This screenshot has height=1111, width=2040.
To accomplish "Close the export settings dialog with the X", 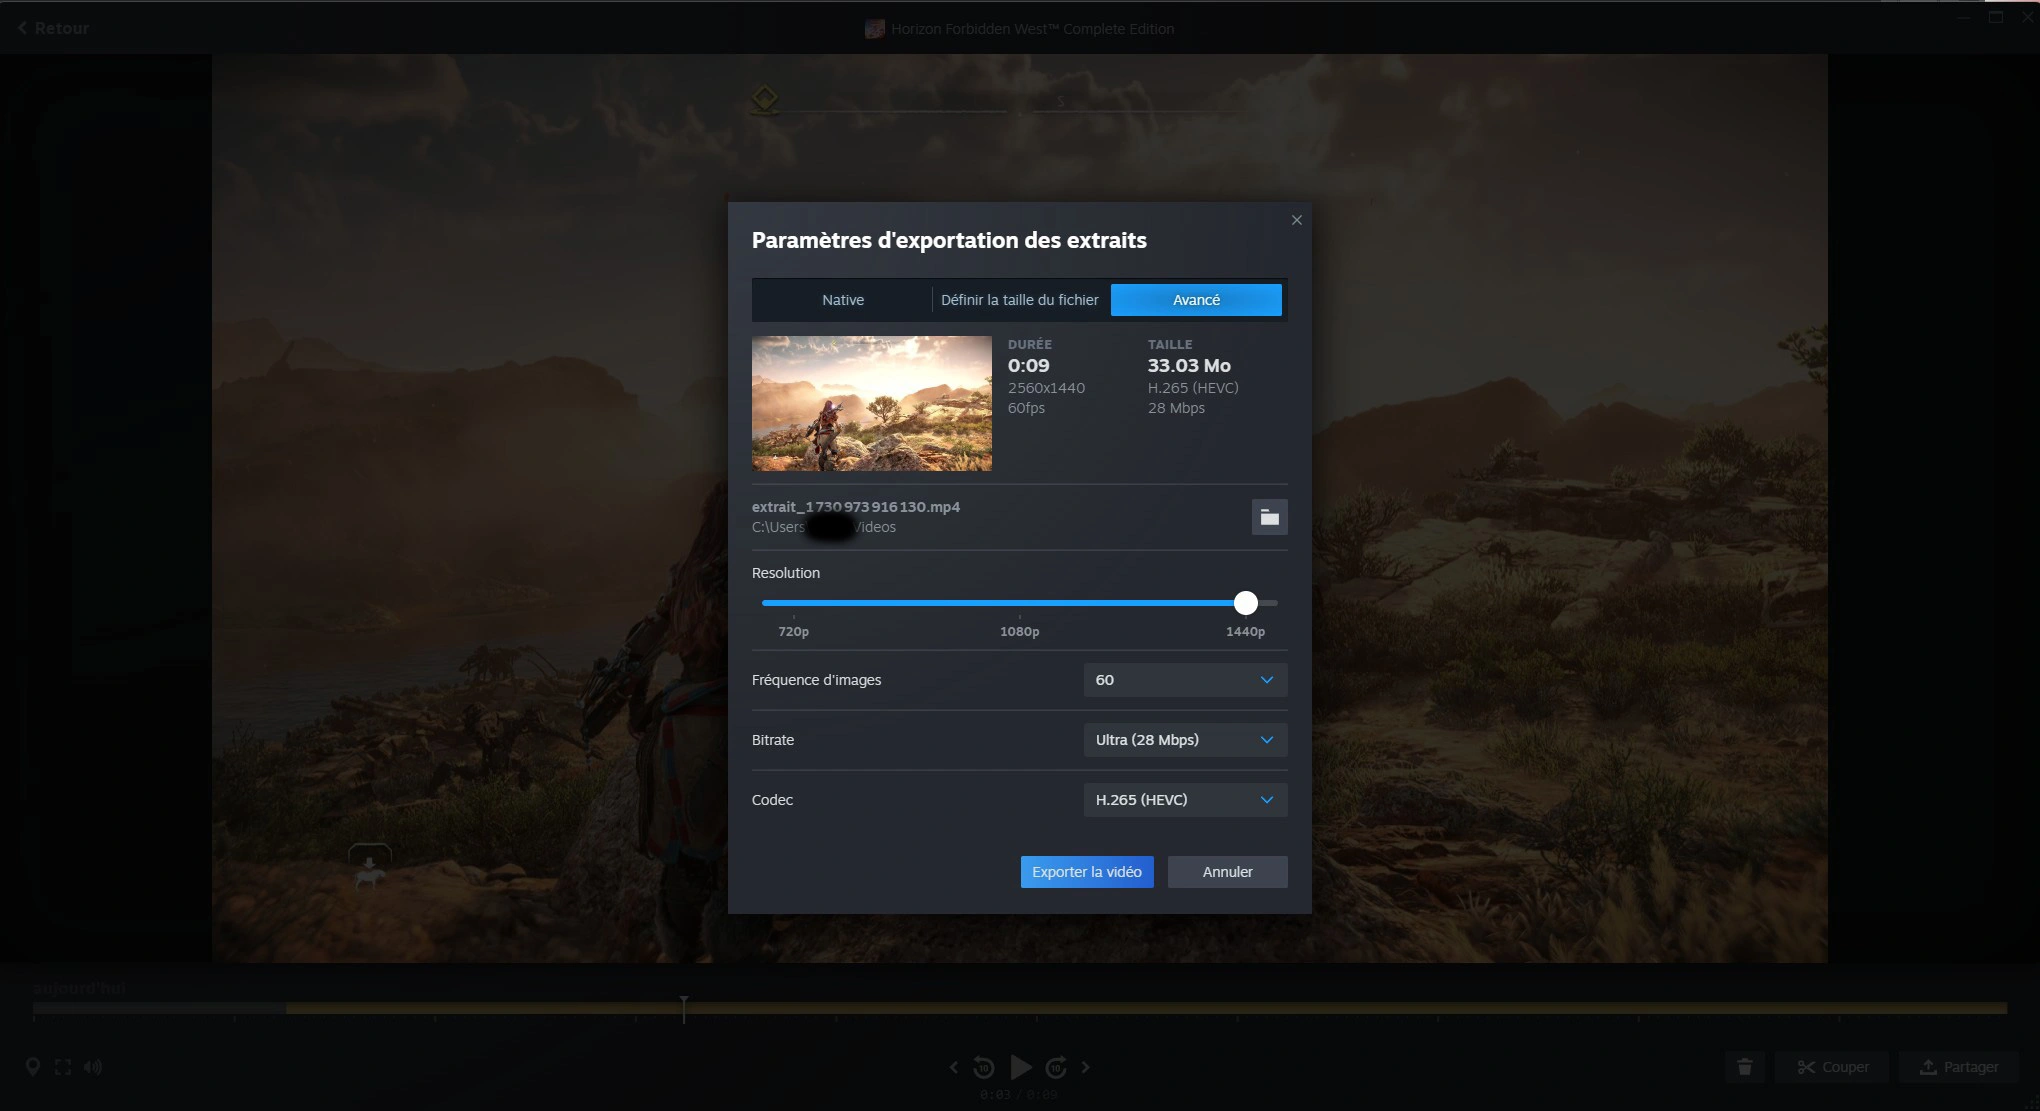I will click(1296, 220).
